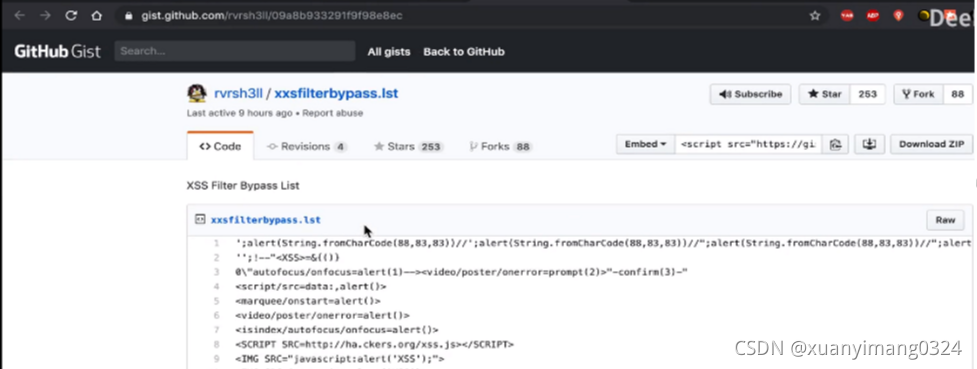Viewport: 977px width, 369px height.
Task: Open the xxsfilterbypass.lst file header link
Action: 266,219
